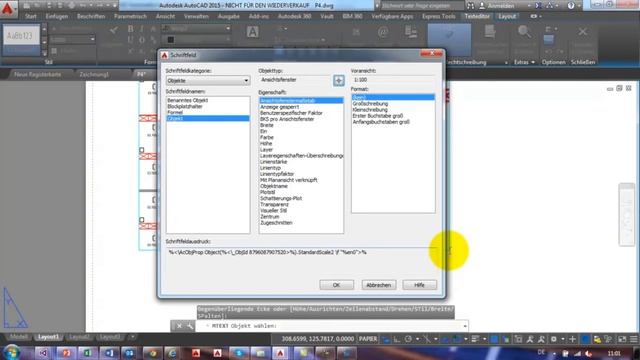Open the Ansicht ribbon tab
This screenshot has width=640, height=360.
click(x=165, y=16)
